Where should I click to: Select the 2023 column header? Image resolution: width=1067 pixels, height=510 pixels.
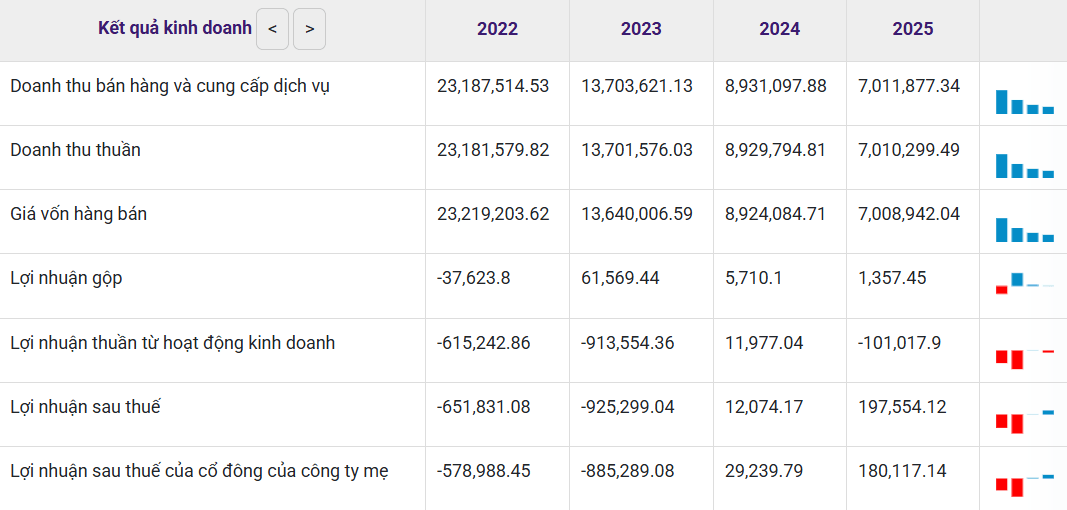tap(641, 29)
